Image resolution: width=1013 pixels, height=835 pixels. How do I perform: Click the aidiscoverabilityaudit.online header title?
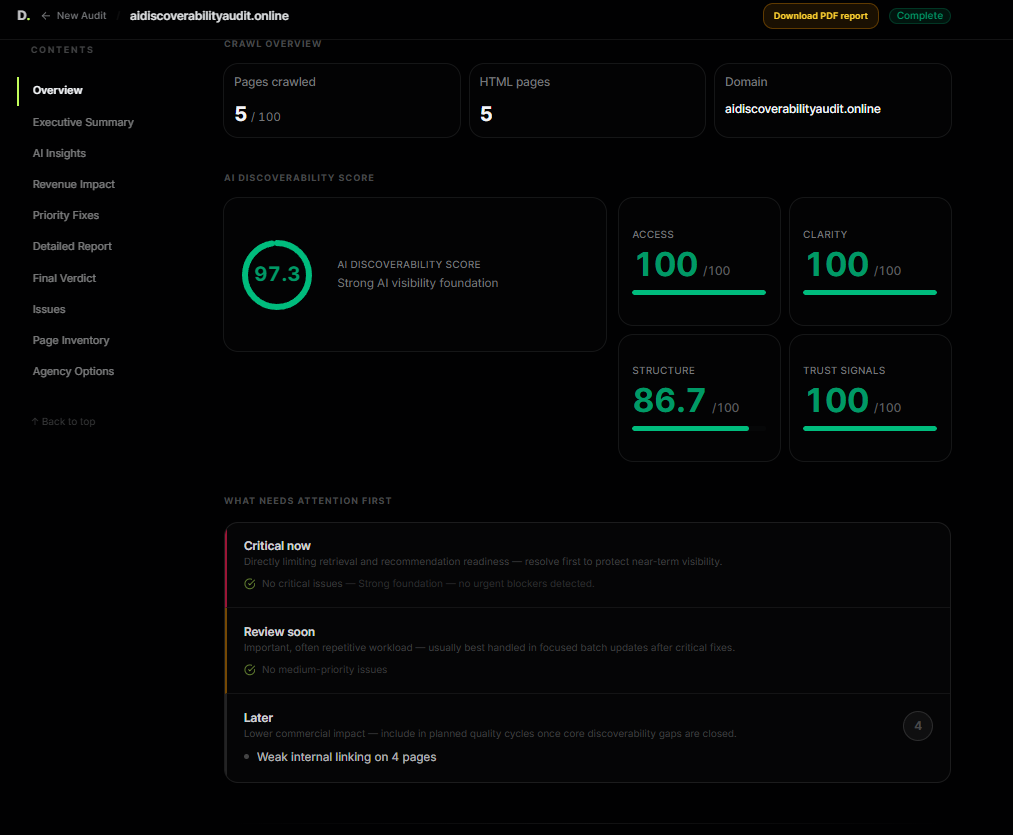(x=209, y=16)
